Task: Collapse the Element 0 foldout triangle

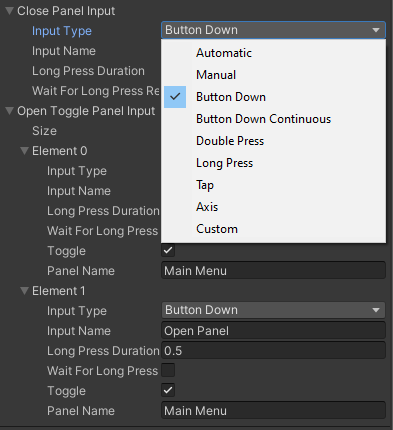Action: (x=24, y=151)
